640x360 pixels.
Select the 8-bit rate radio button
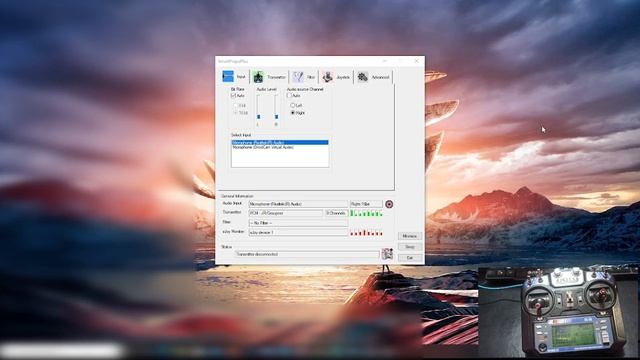click(x=236, y=105)
